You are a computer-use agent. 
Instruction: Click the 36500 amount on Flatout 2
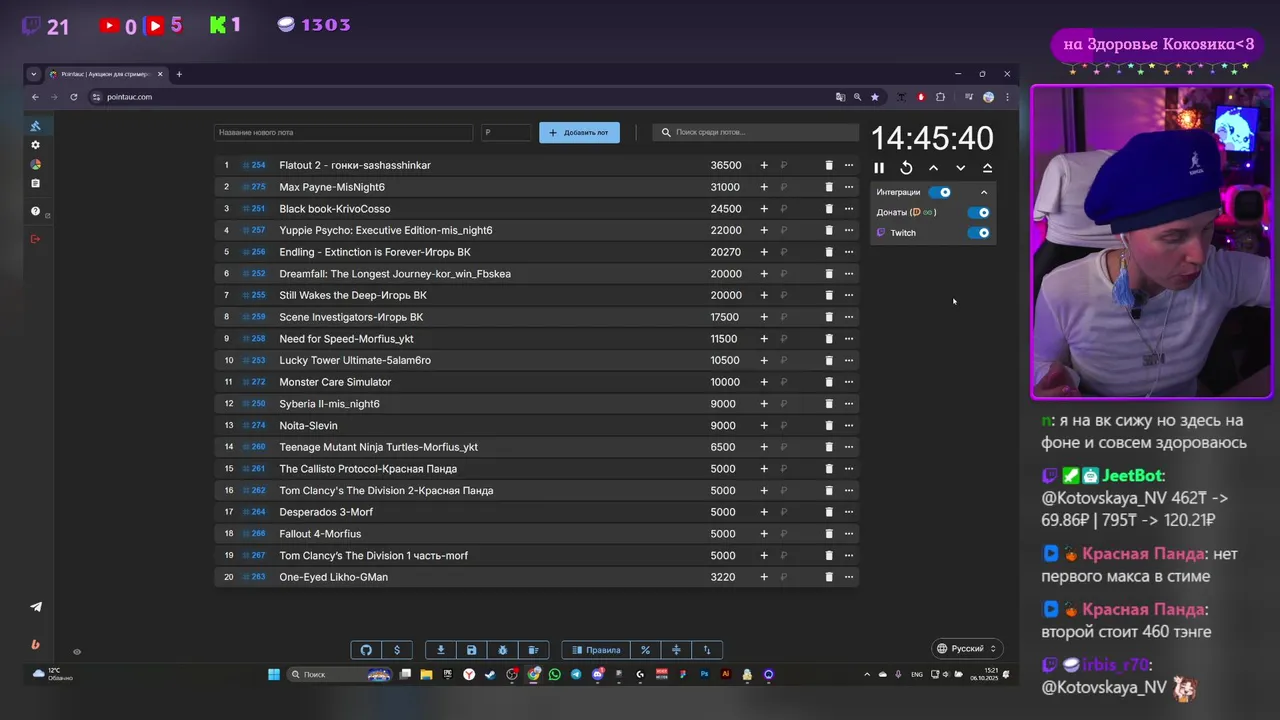pos(726,165)
